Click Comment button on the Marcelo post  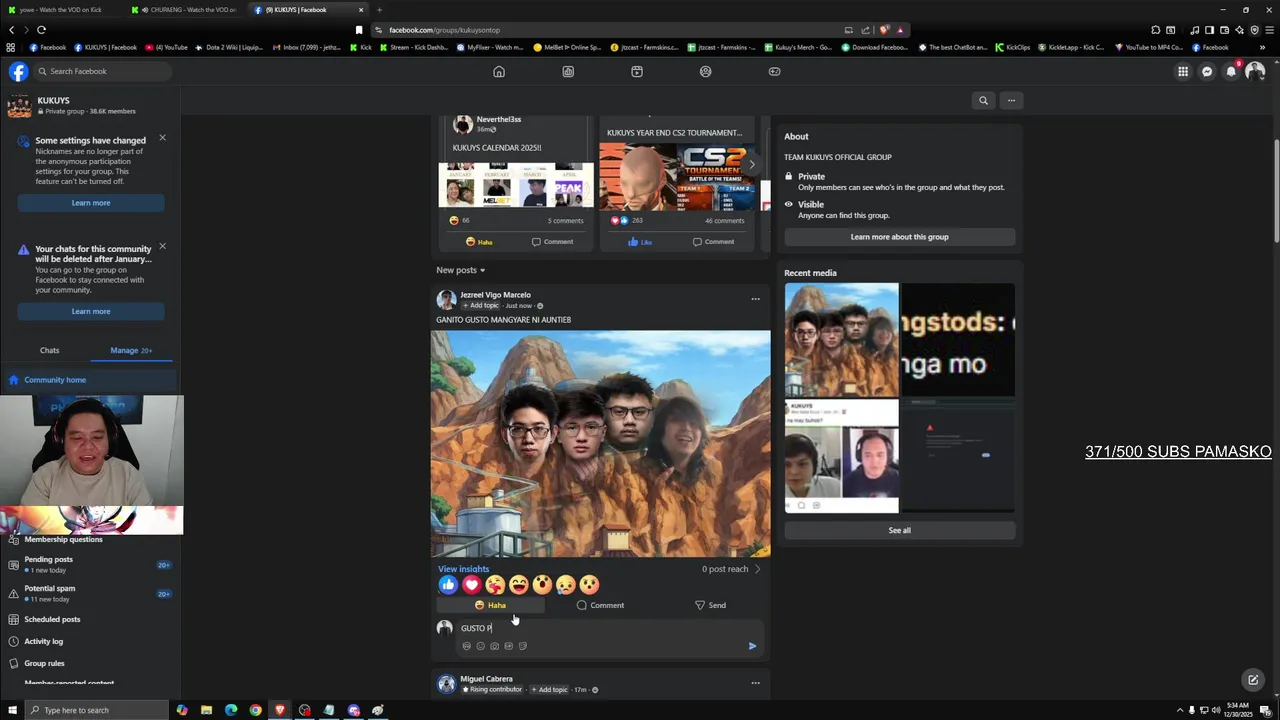(x=600, y=605)
